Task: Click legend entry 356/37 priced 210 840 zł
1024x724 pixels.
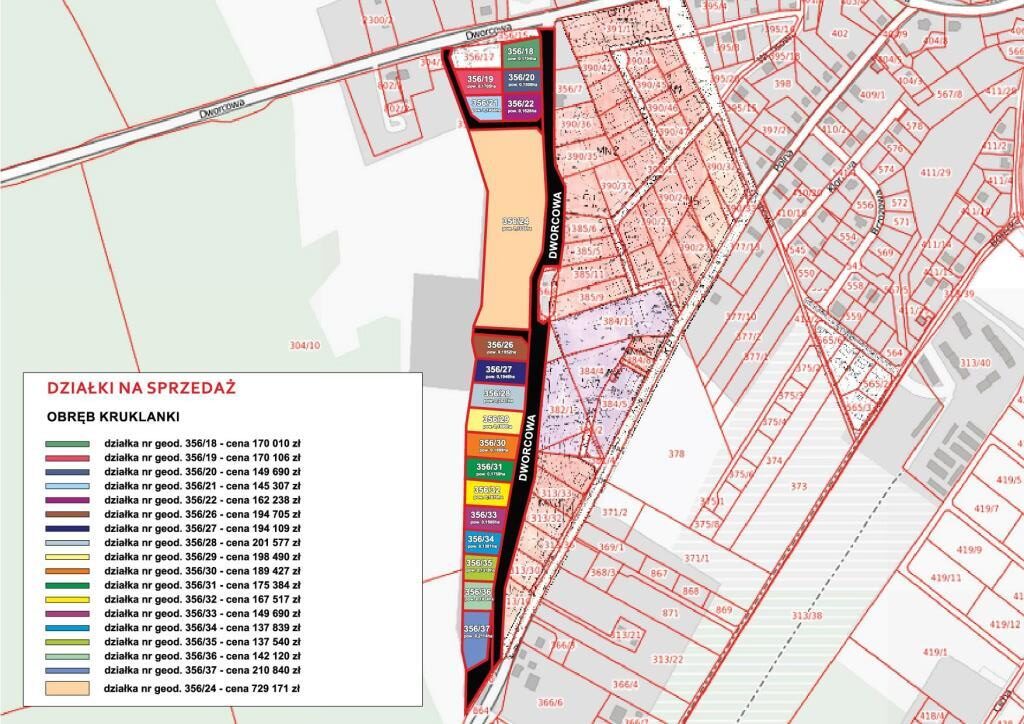Action: tap(202, 670)
